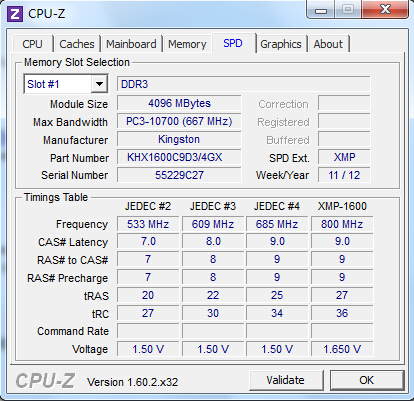The image size is (414, 401).
Task: Click the 533 MHz frequency cell
Action: (x=148, y=224)
